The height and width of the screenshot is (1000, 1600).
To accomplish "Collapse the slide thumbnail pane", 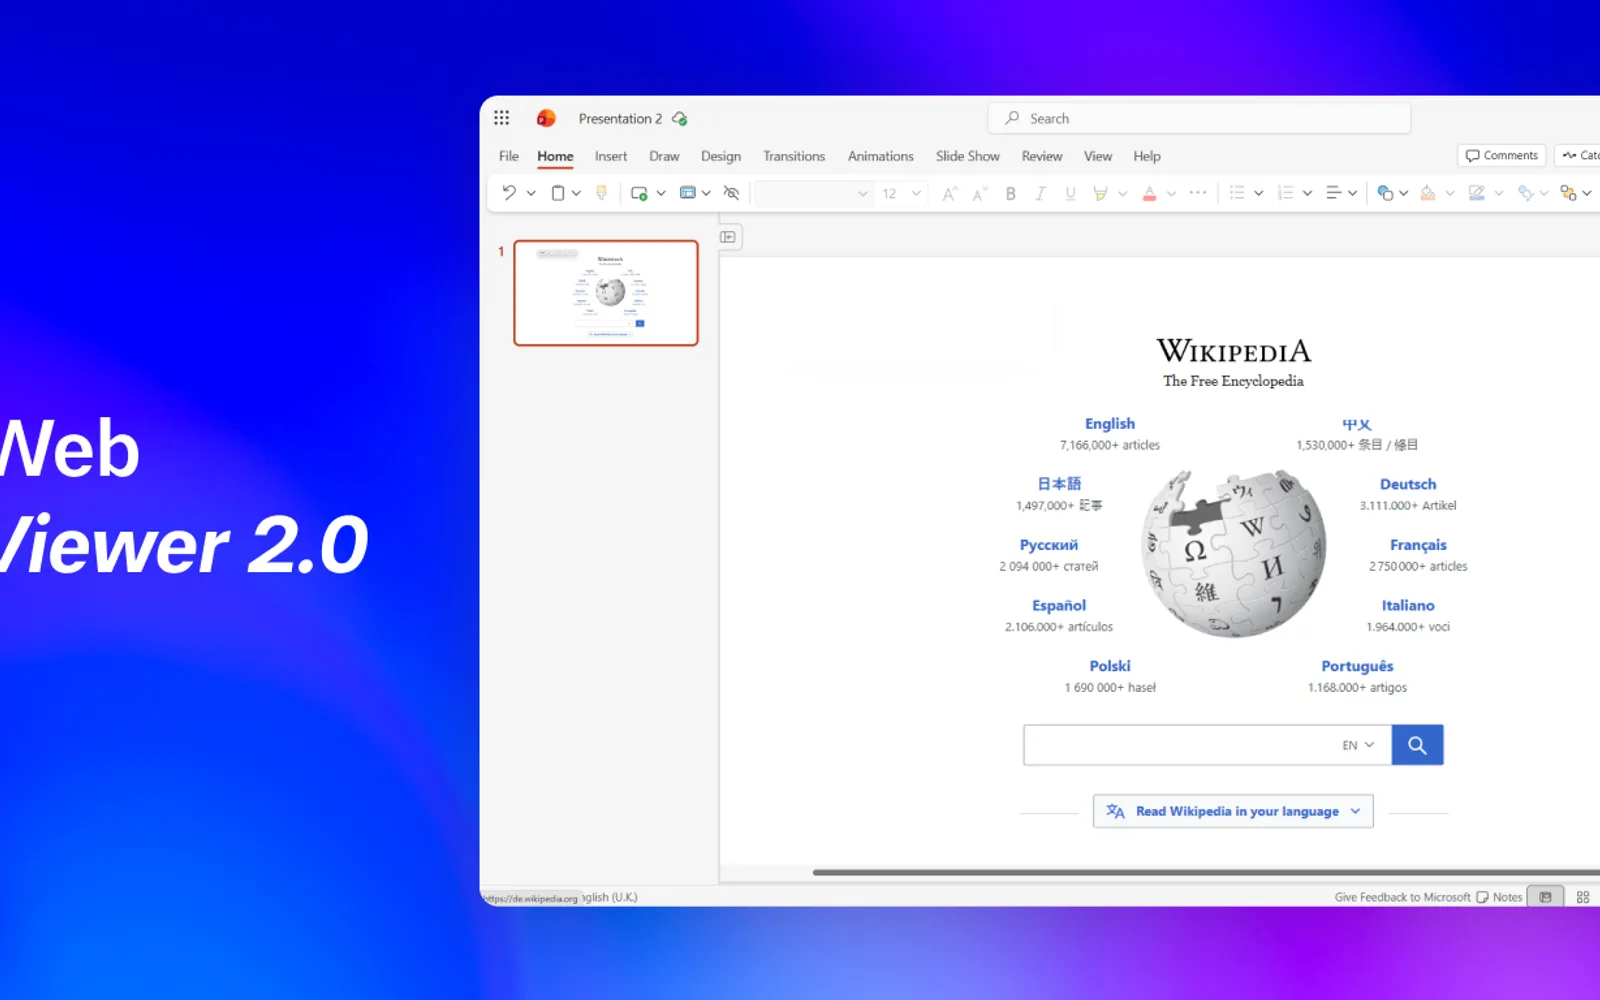I will 728,237.
